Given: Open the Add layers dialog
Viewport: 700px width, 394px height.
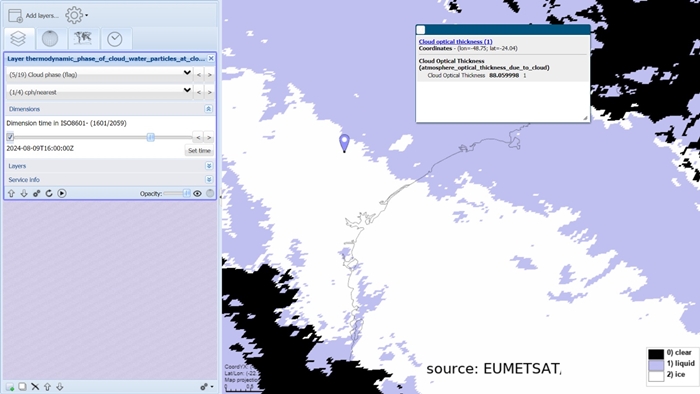Looking at the screenshot, I should click(x=33, y=16).
